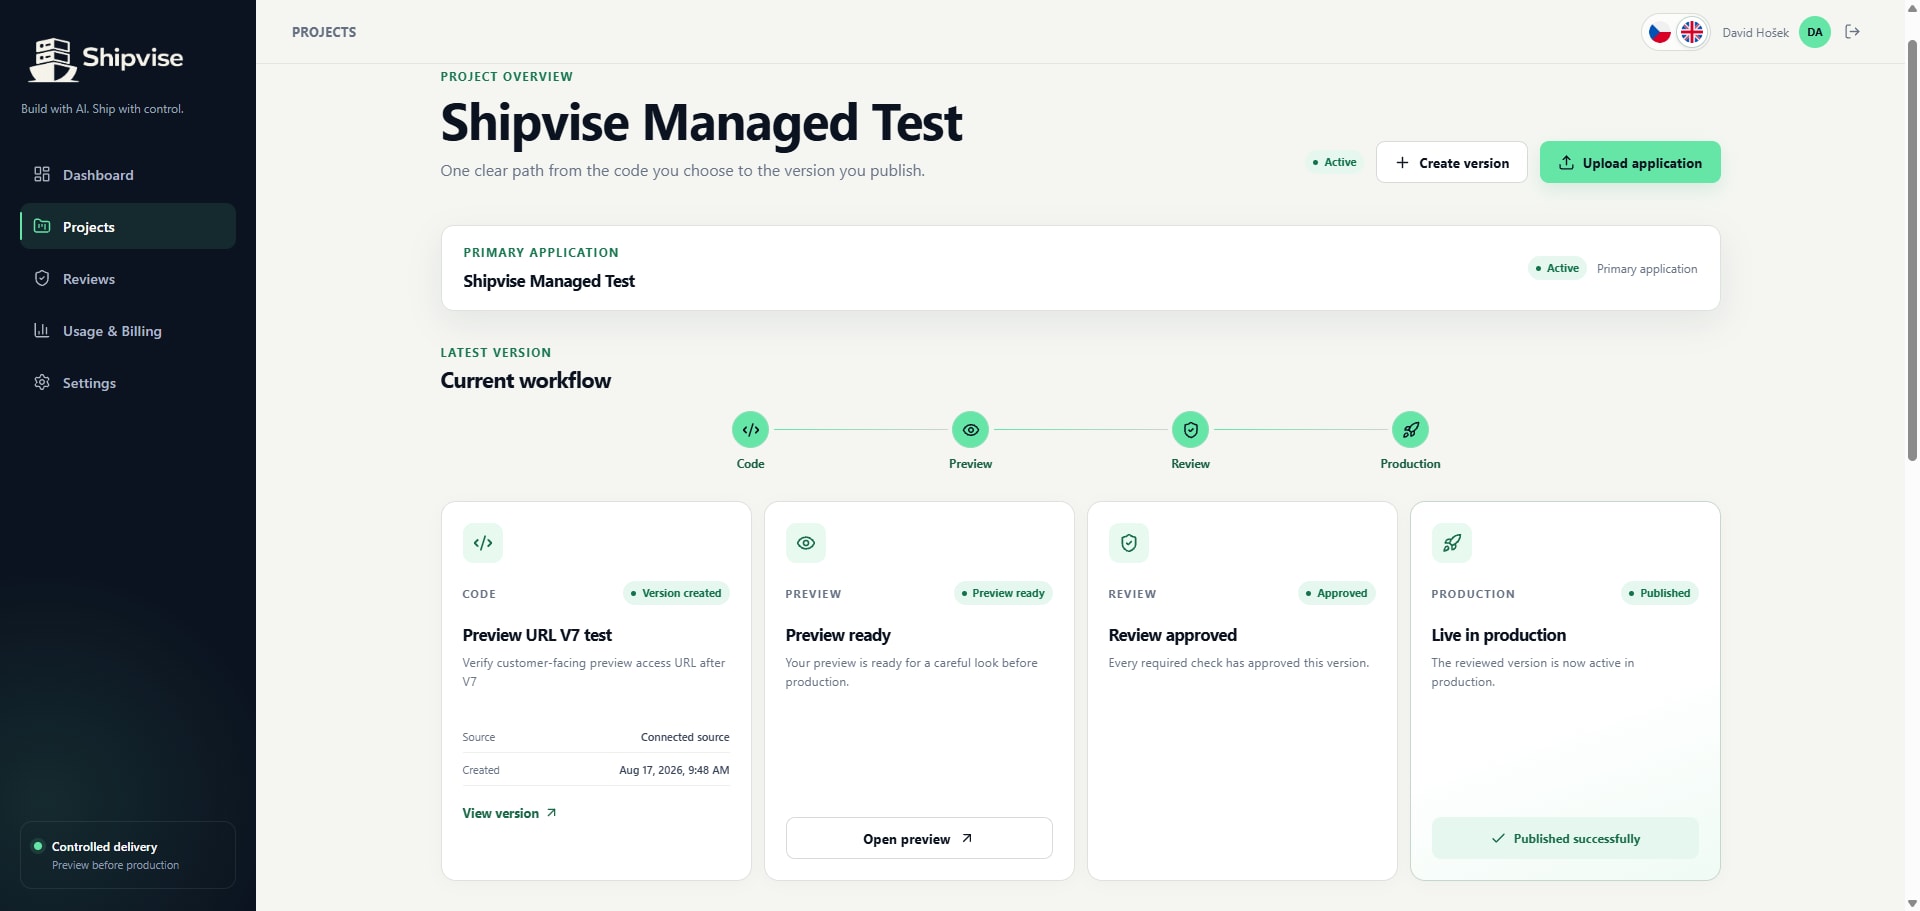This screenshot has width=1920, height=911.
Task: Click the code brackets icon in Code card
Action: click(483, 543)
